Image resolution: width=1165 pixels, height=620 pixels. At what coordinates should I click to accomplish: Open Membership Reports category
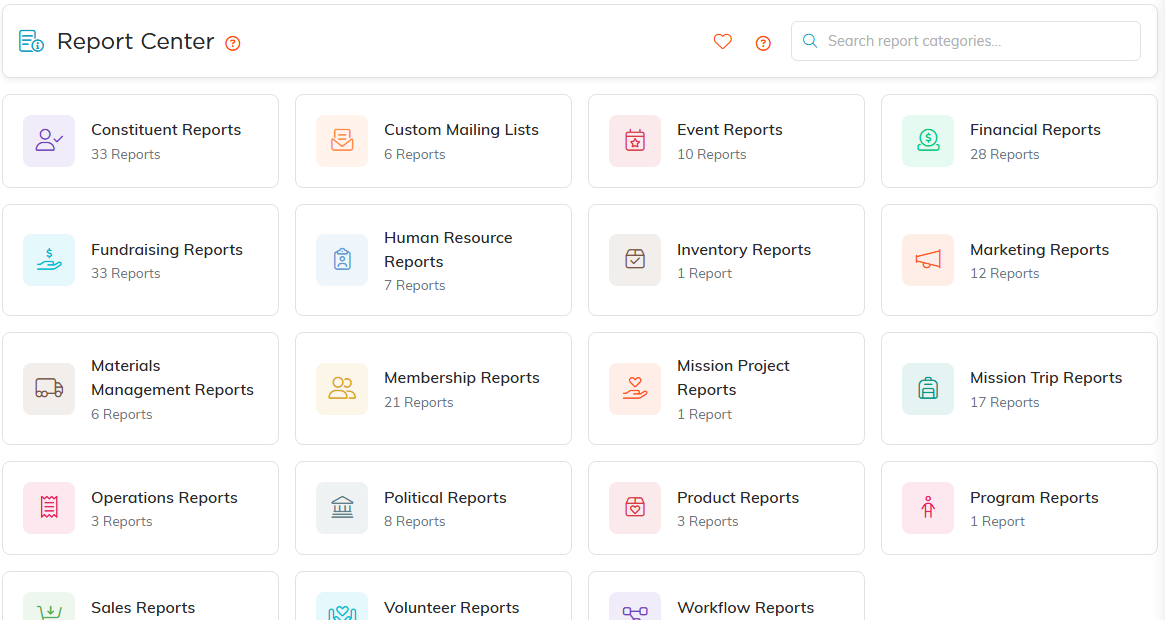tap(433, 389)
